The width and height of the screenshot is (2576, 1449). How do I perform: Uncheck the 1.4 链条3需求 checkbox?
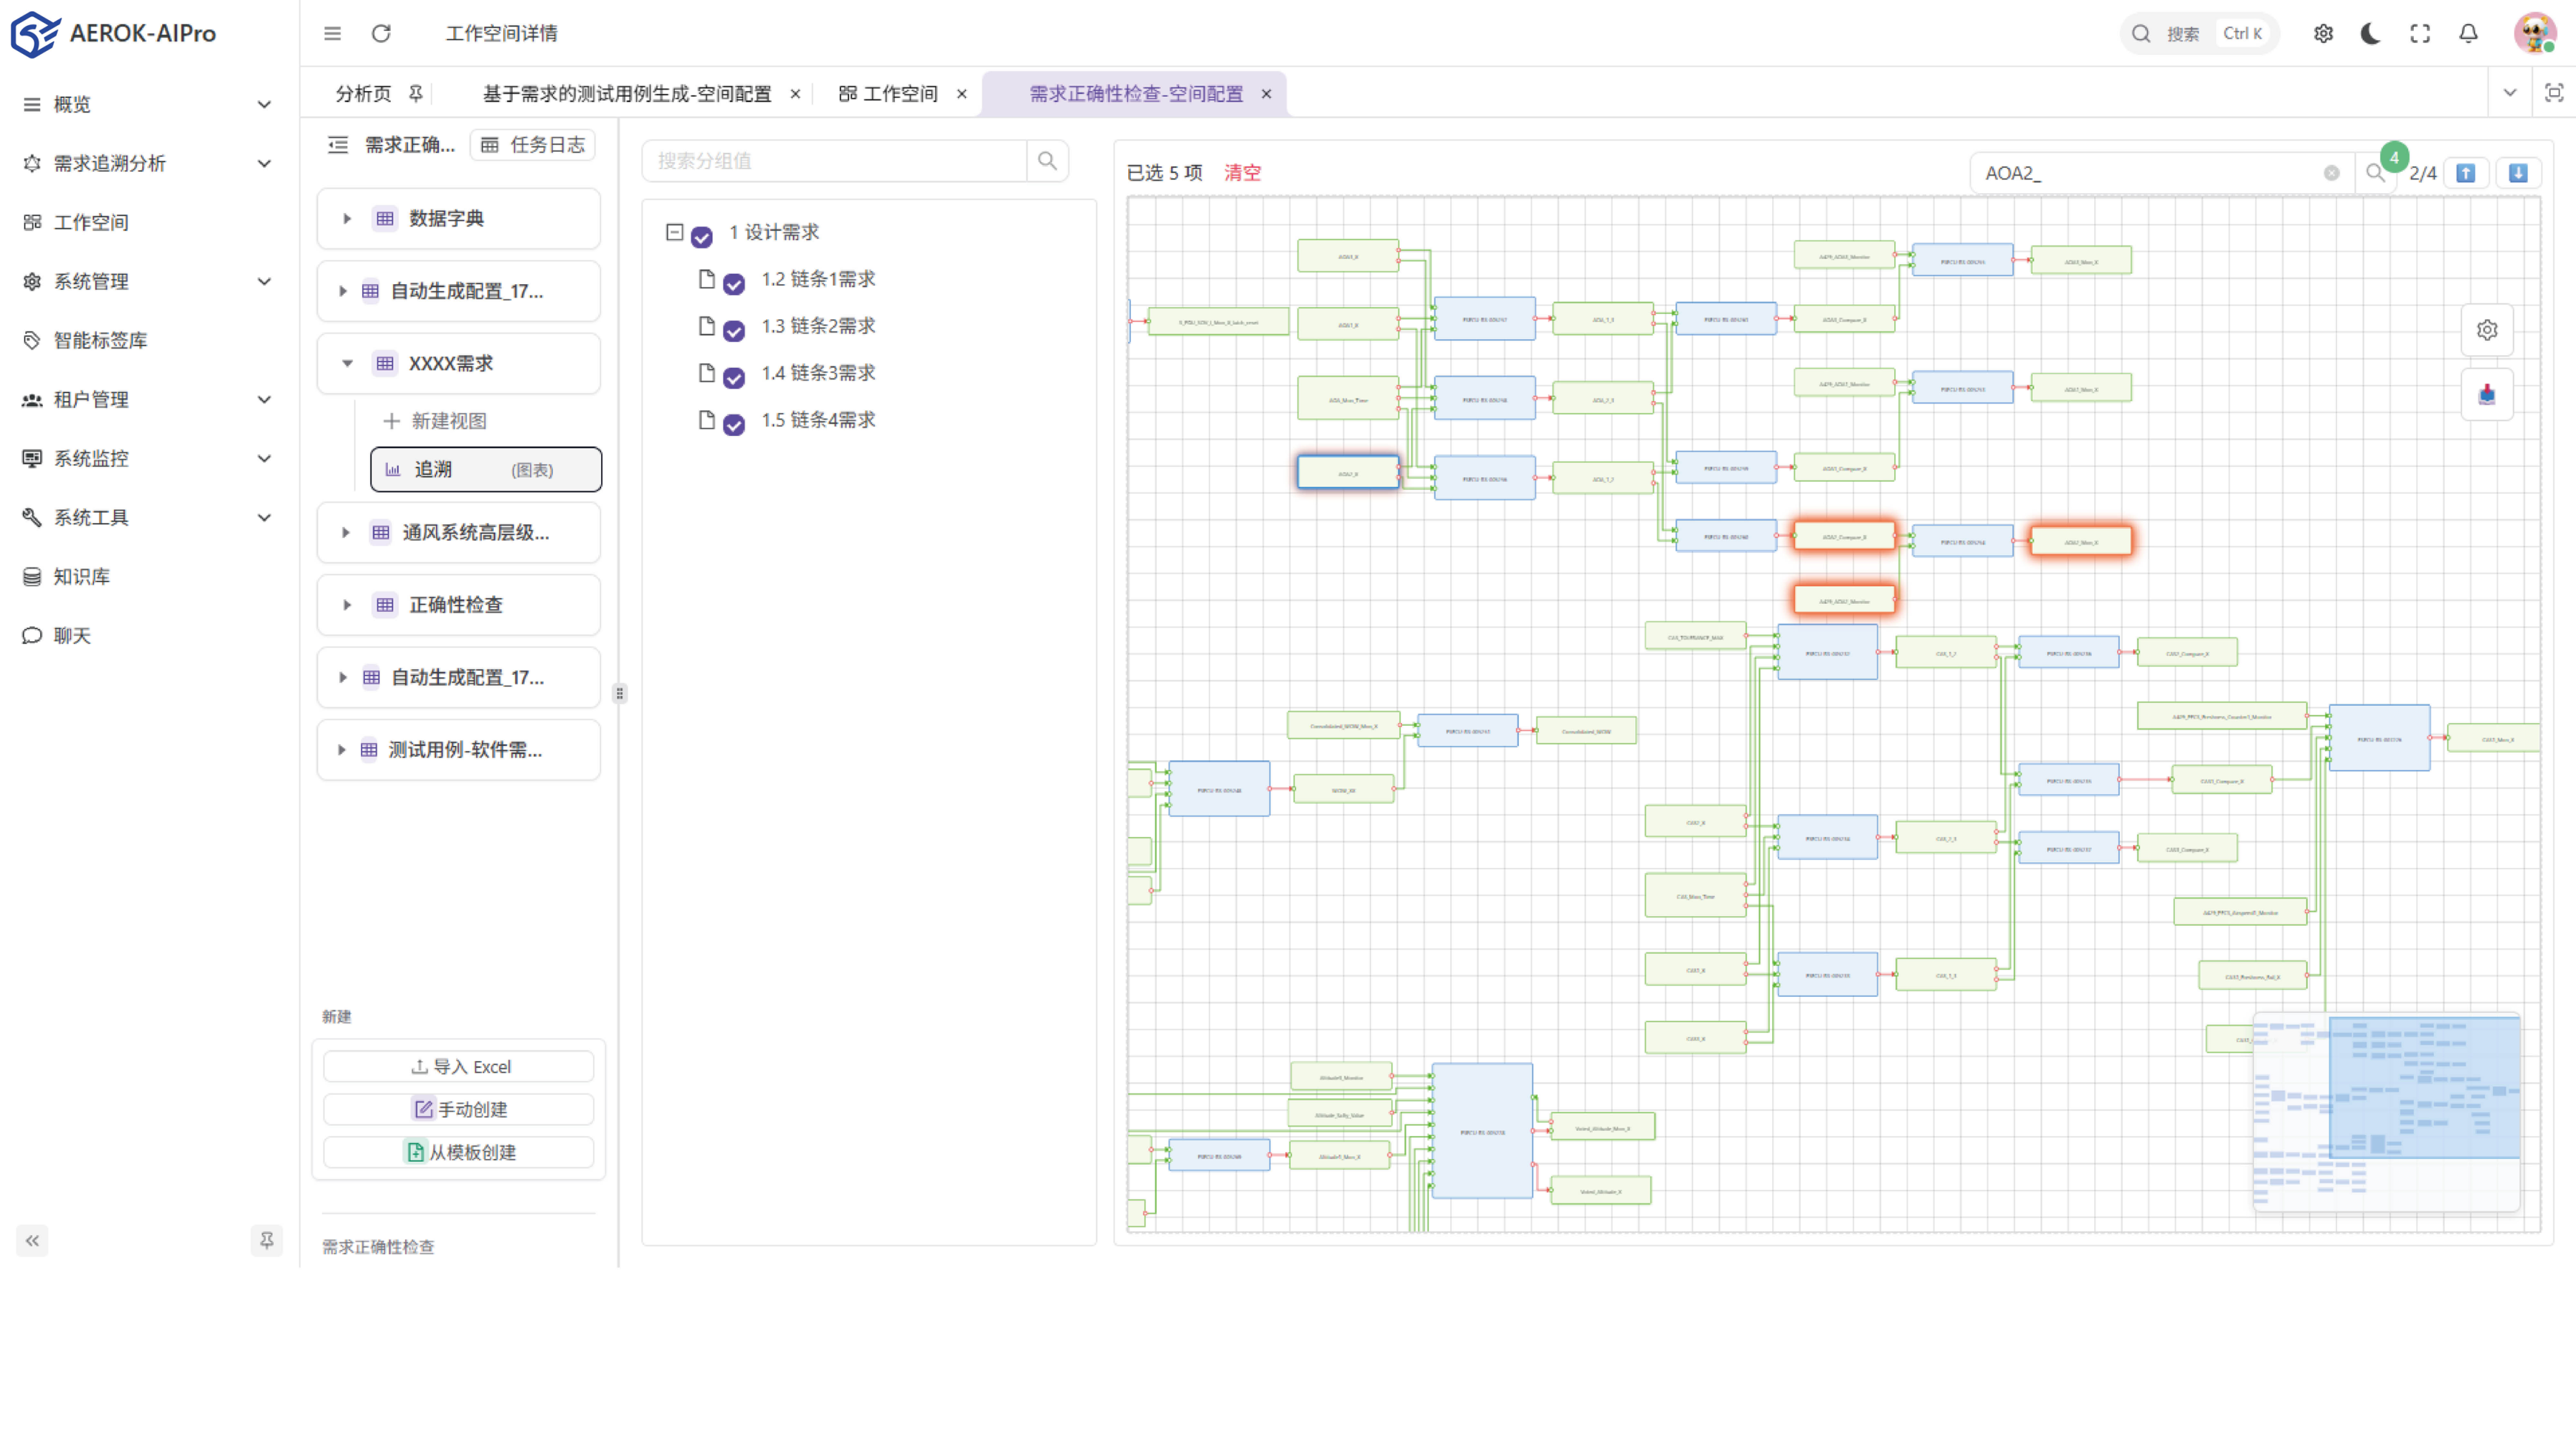click(734, 377)
